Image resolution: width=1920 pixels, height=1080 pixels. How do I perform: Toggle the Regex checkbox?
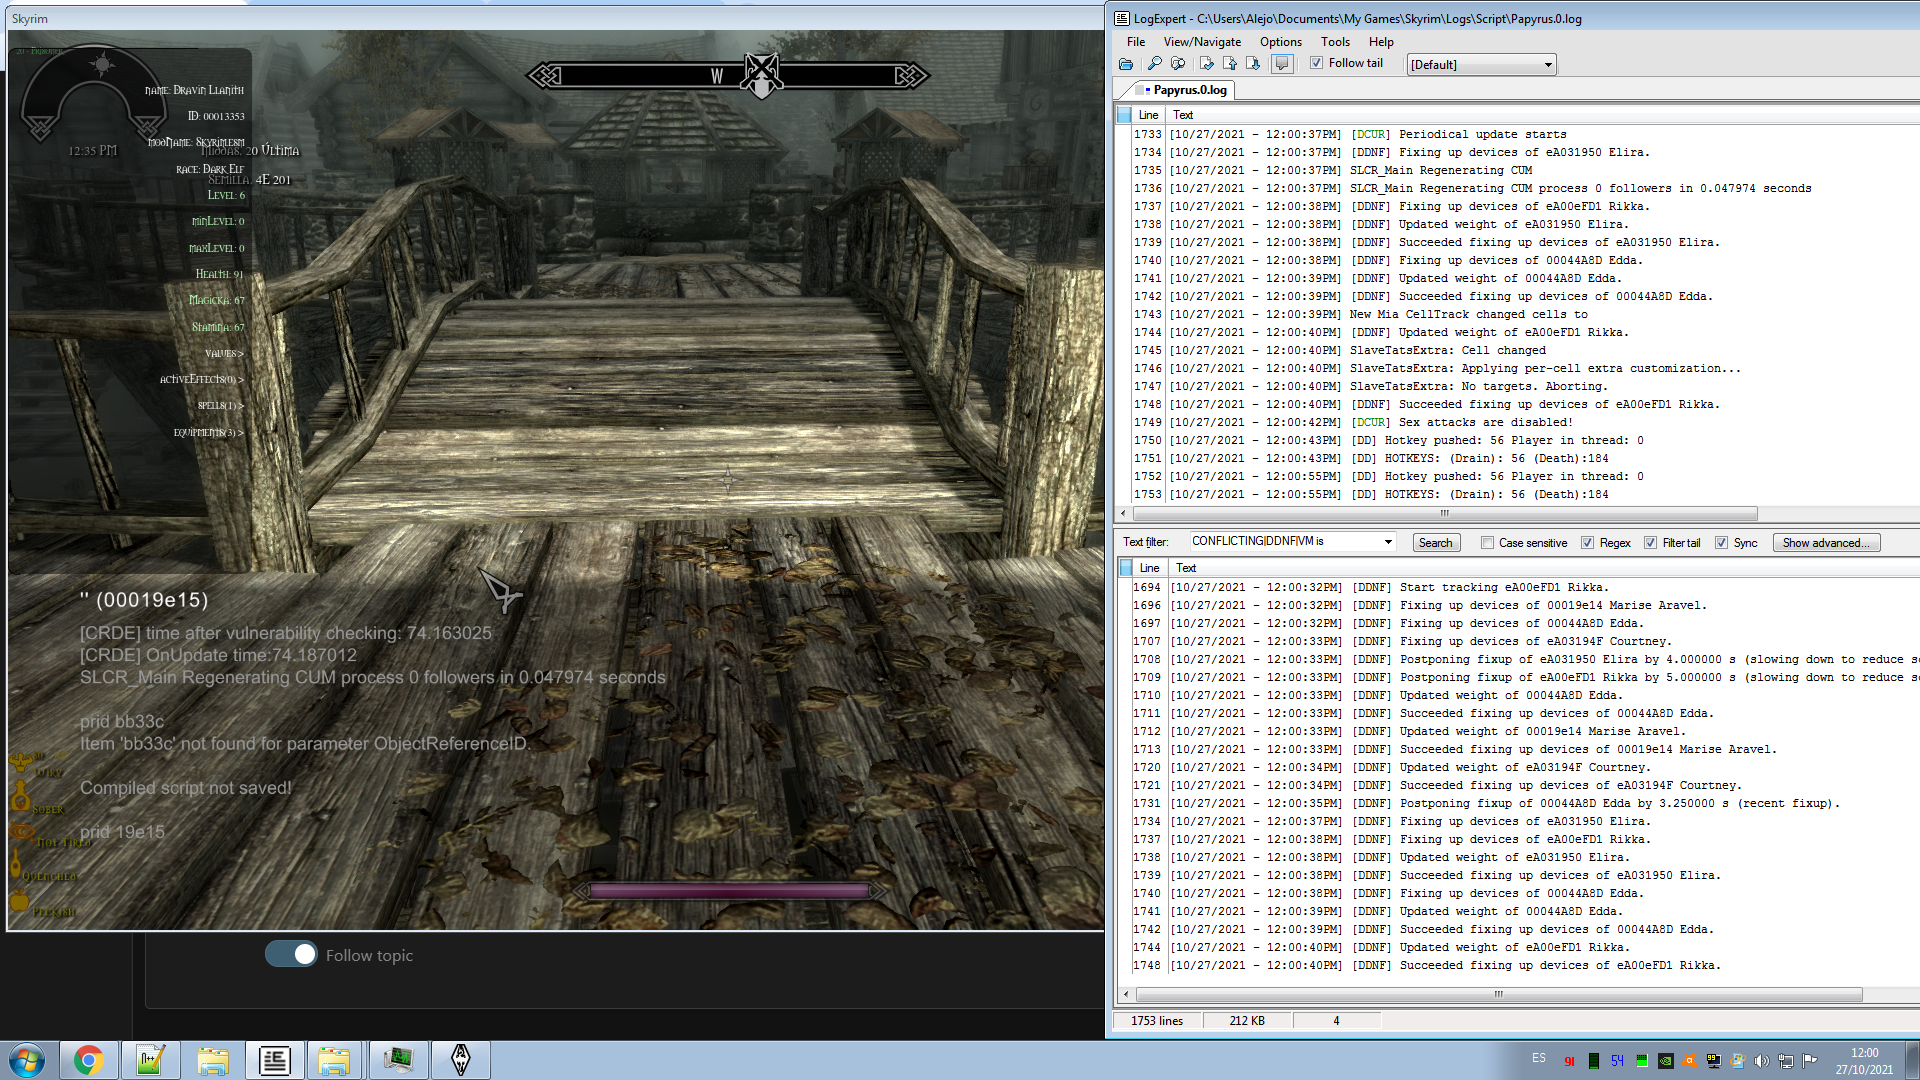coord(1587,543)
